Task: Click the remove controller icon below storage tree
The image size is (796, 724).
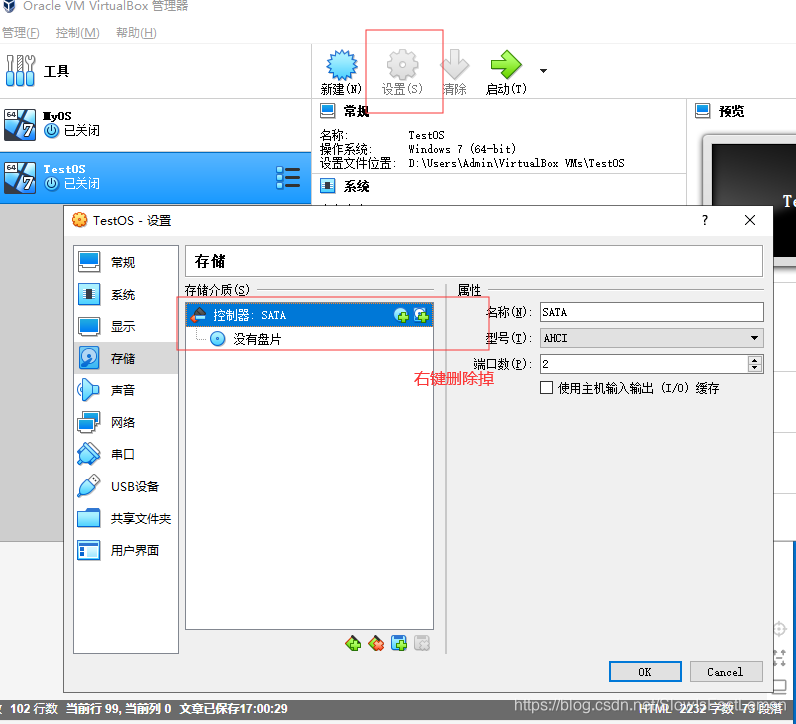Action: 376,643
